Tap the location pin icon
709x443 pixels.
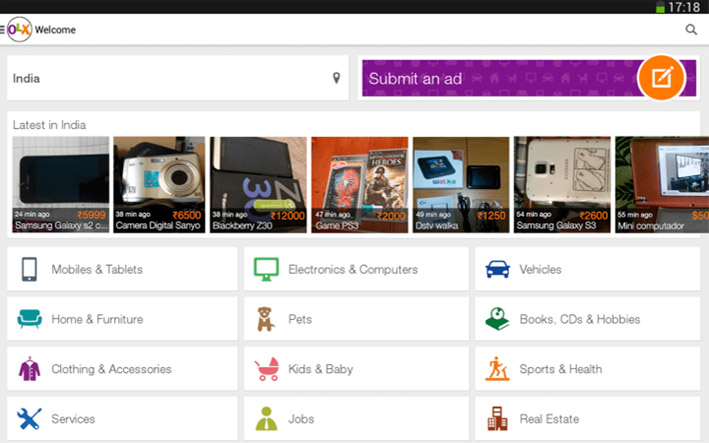(x=336, y=78)
